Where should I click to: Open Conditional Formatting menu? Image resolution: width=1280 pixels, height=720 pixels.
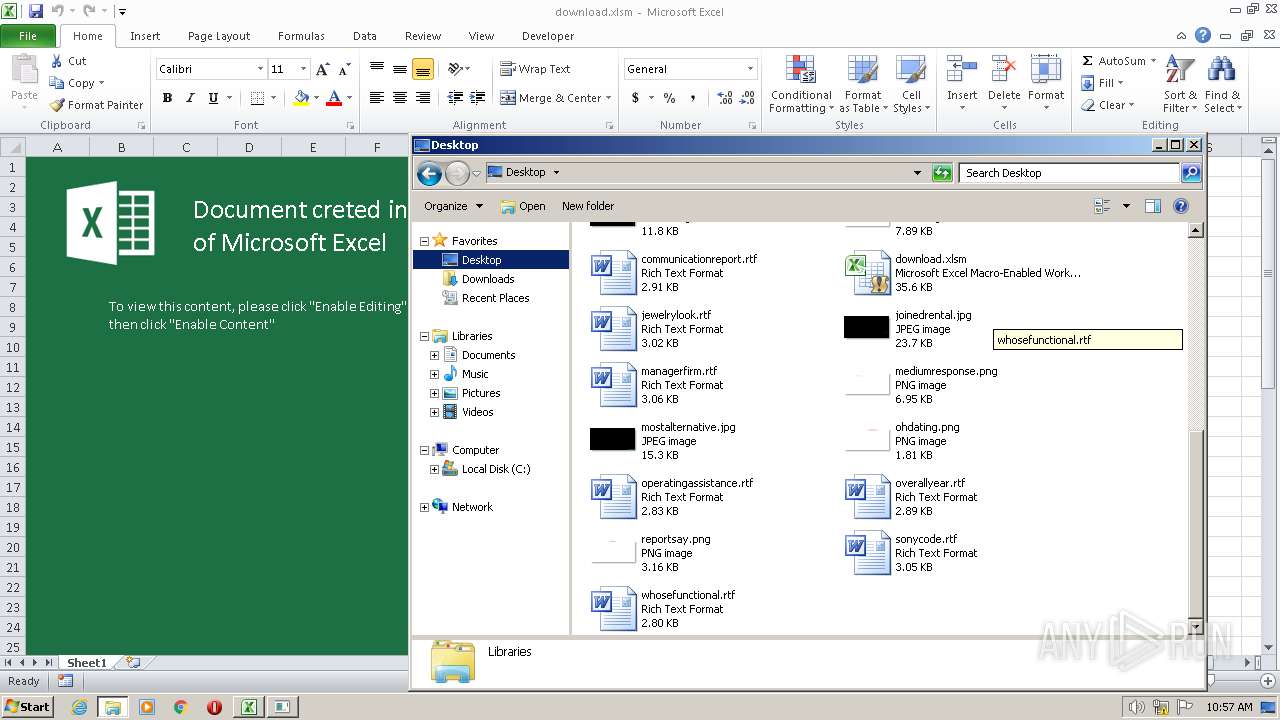(x=800, y=84)
